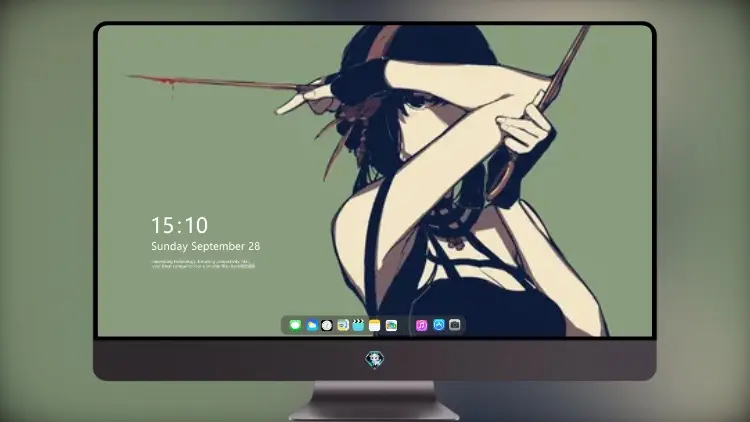Image resolution: width=750 pixels, height=422 pixels.
Task: Open the clapperboard video app icon
Action: (x=358, y=325)
